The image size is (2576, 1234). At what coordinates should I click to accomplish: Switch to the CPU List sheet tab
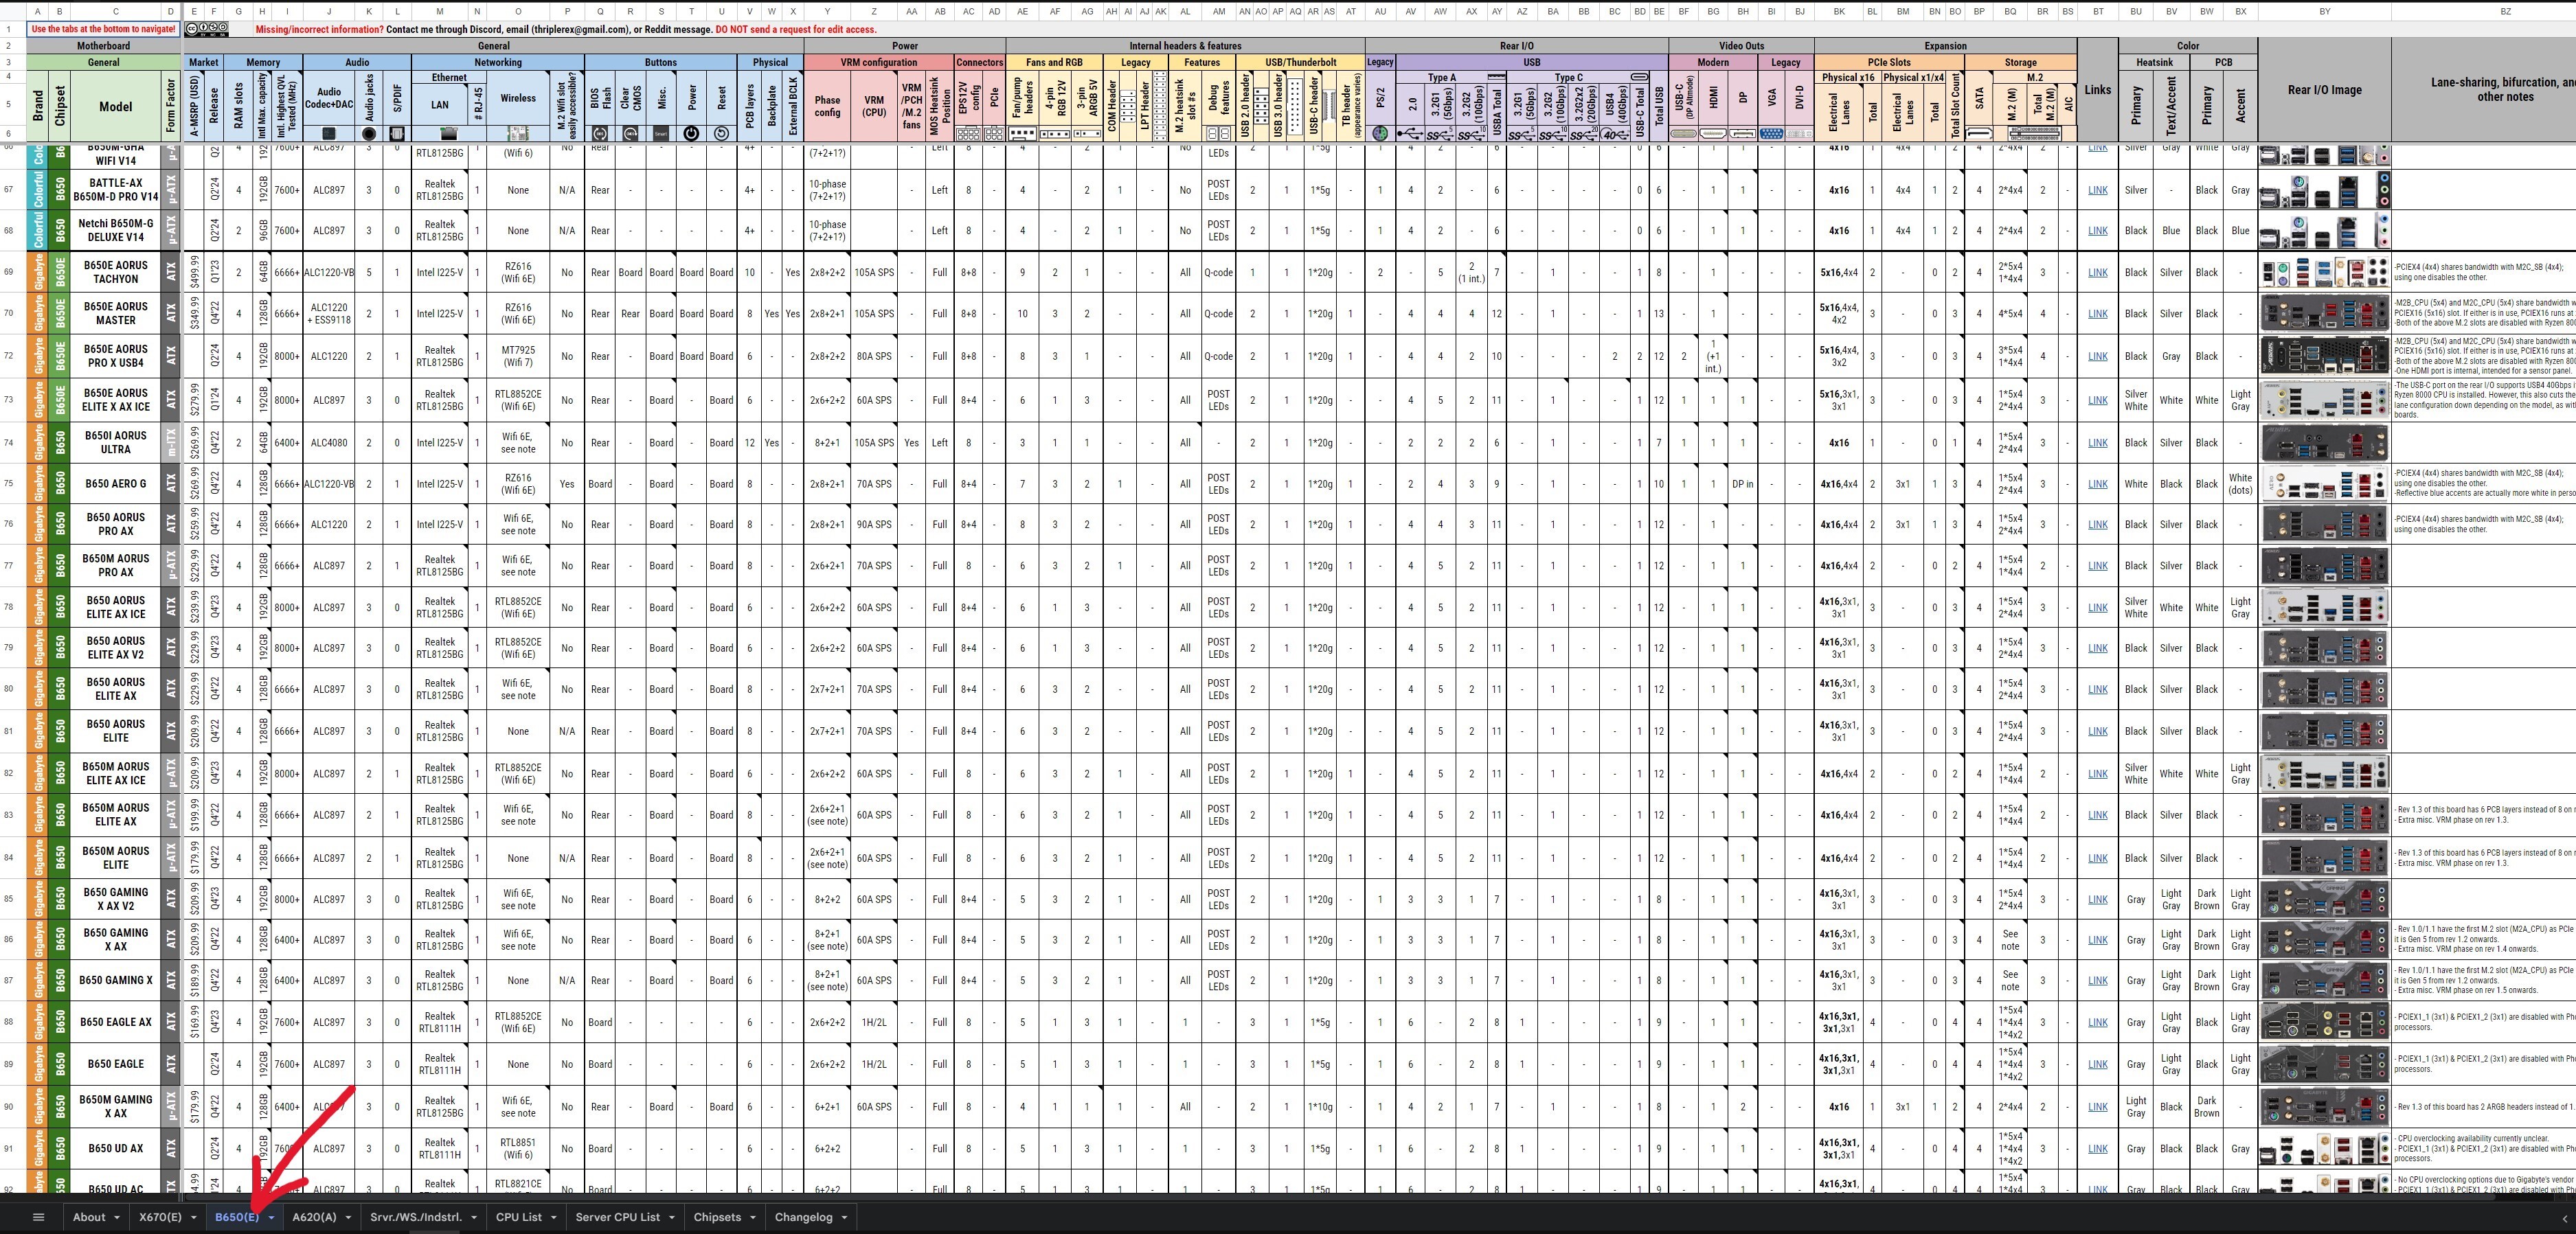point(519,1217)
